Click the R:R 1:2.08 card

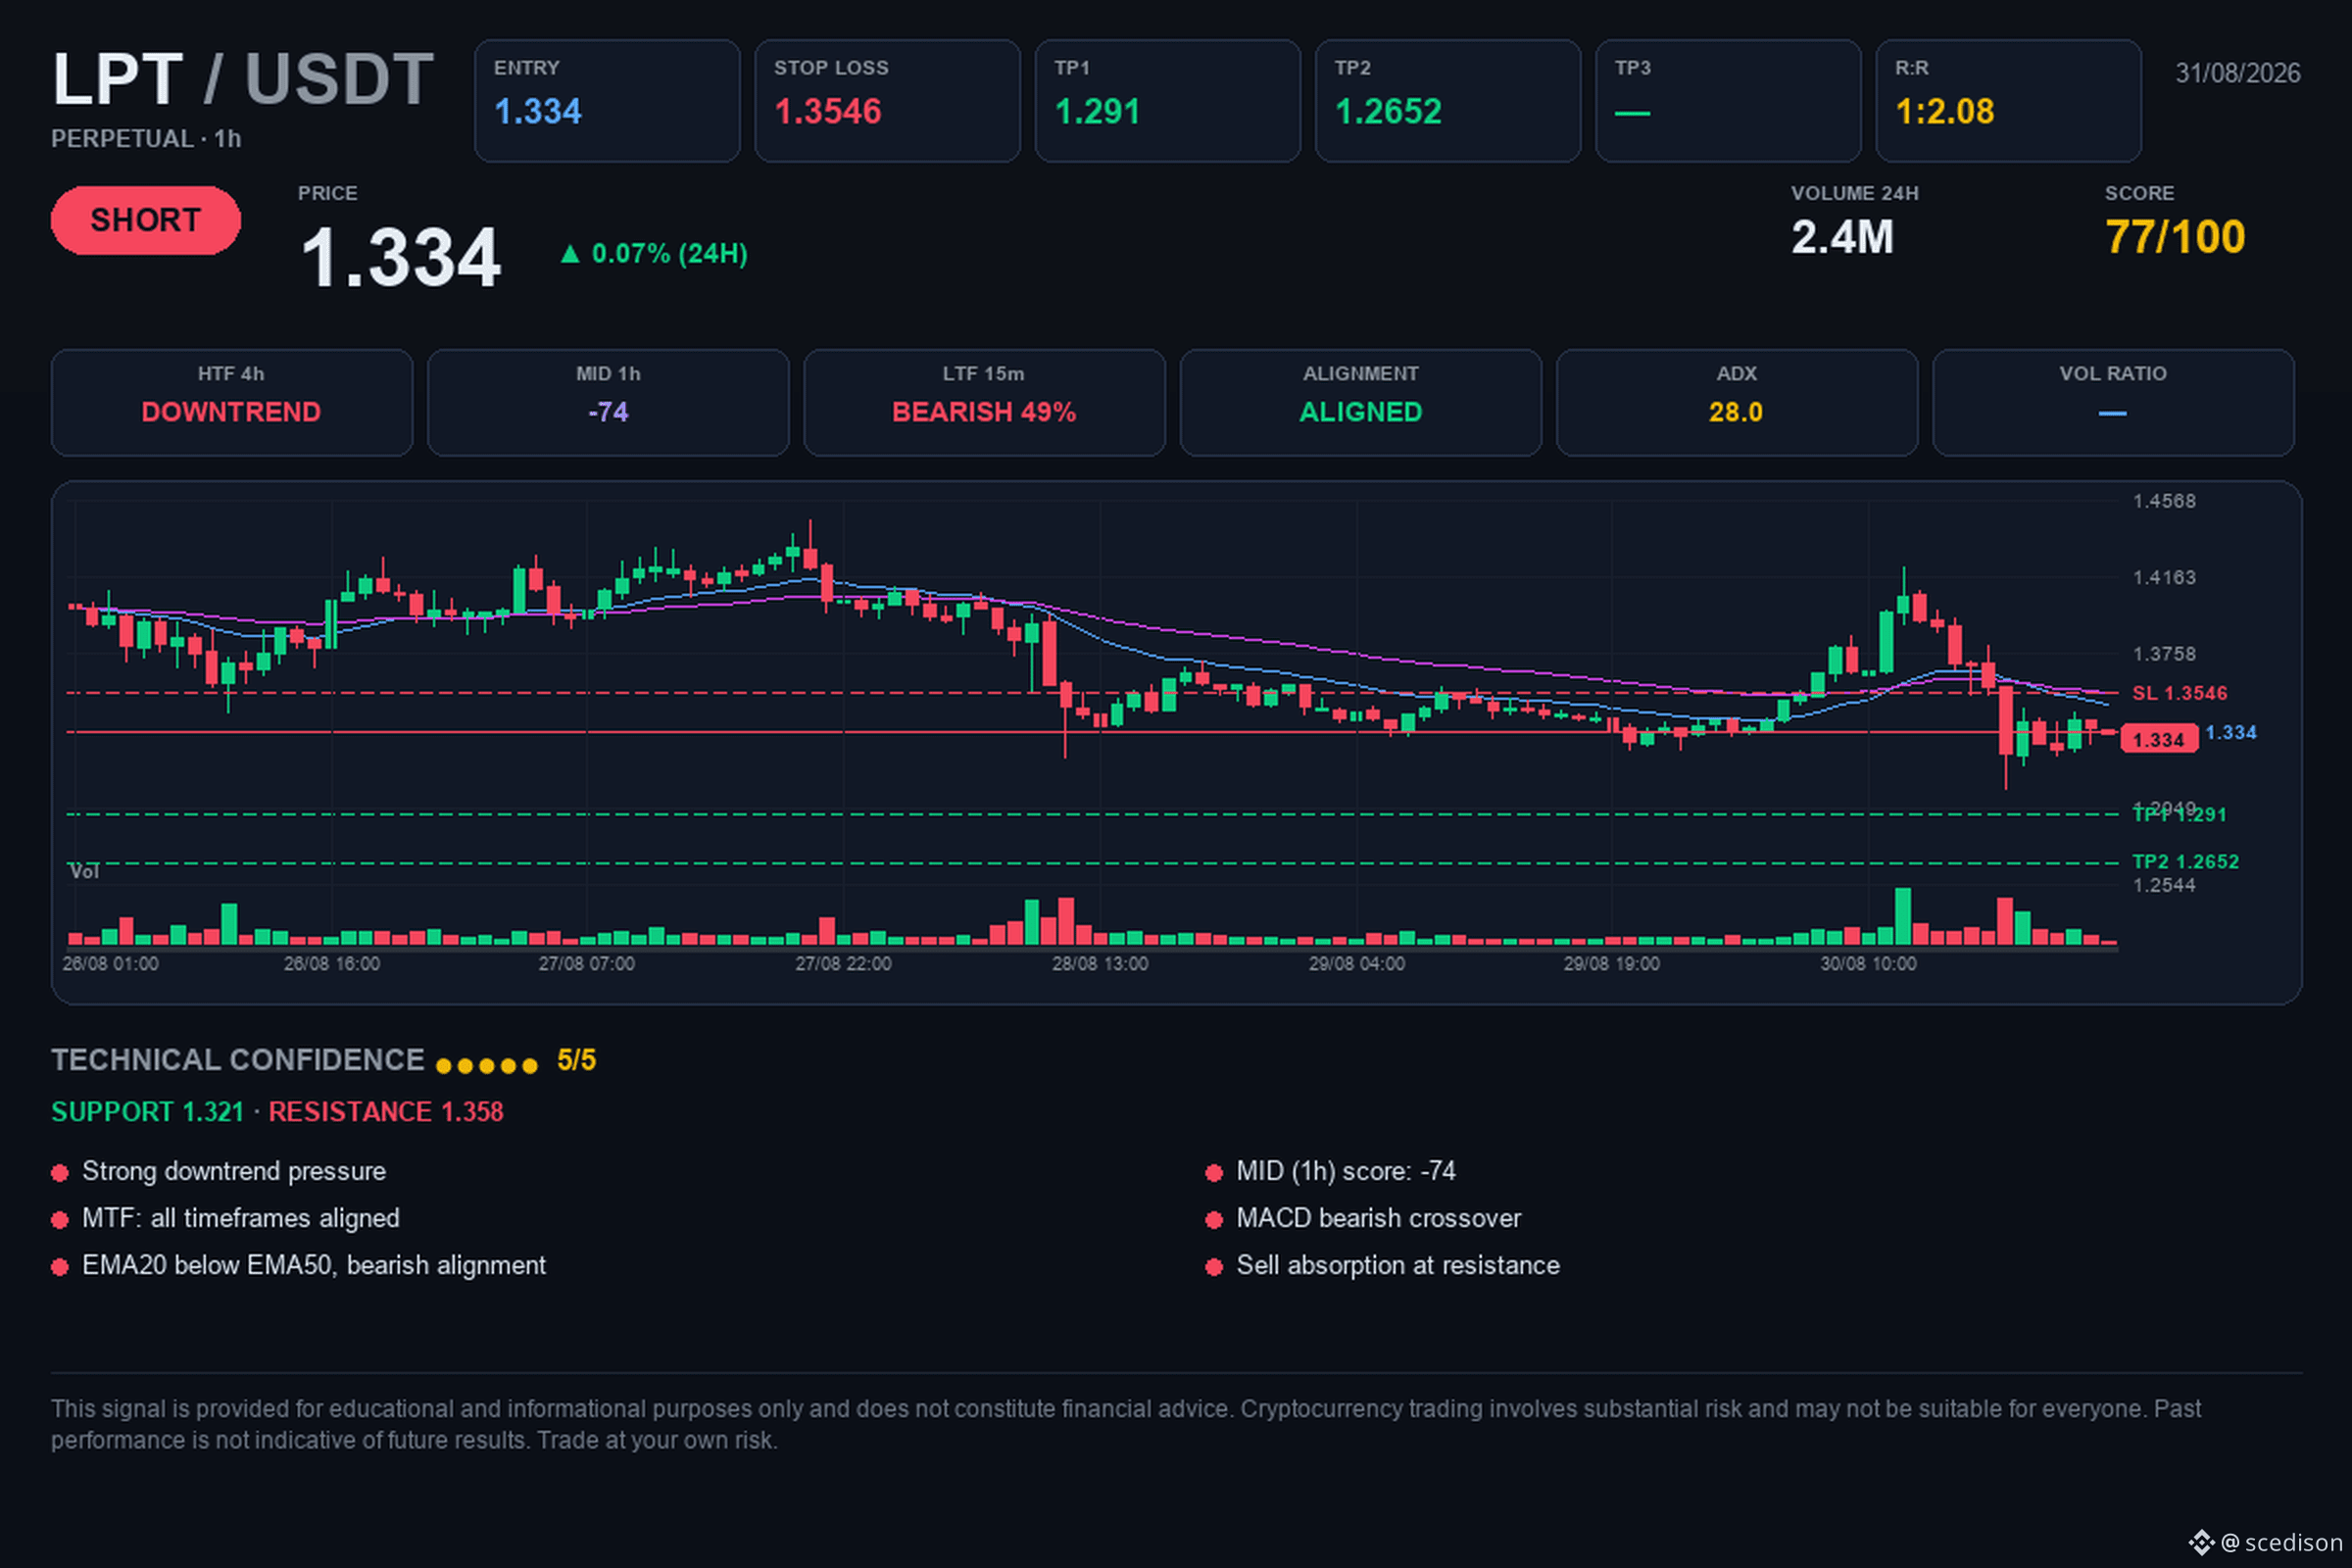pos(2008,101)
